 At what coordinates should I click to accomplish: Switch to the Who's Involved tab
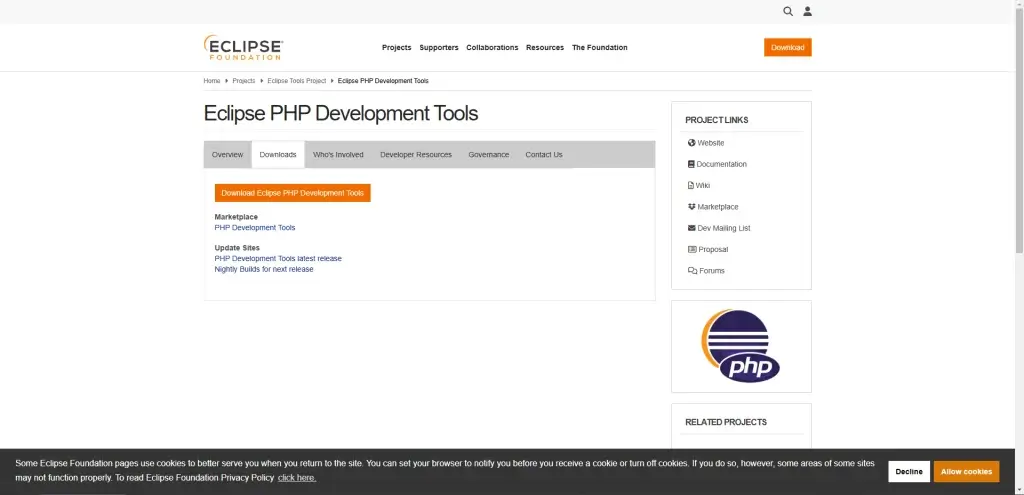[338, 155]
